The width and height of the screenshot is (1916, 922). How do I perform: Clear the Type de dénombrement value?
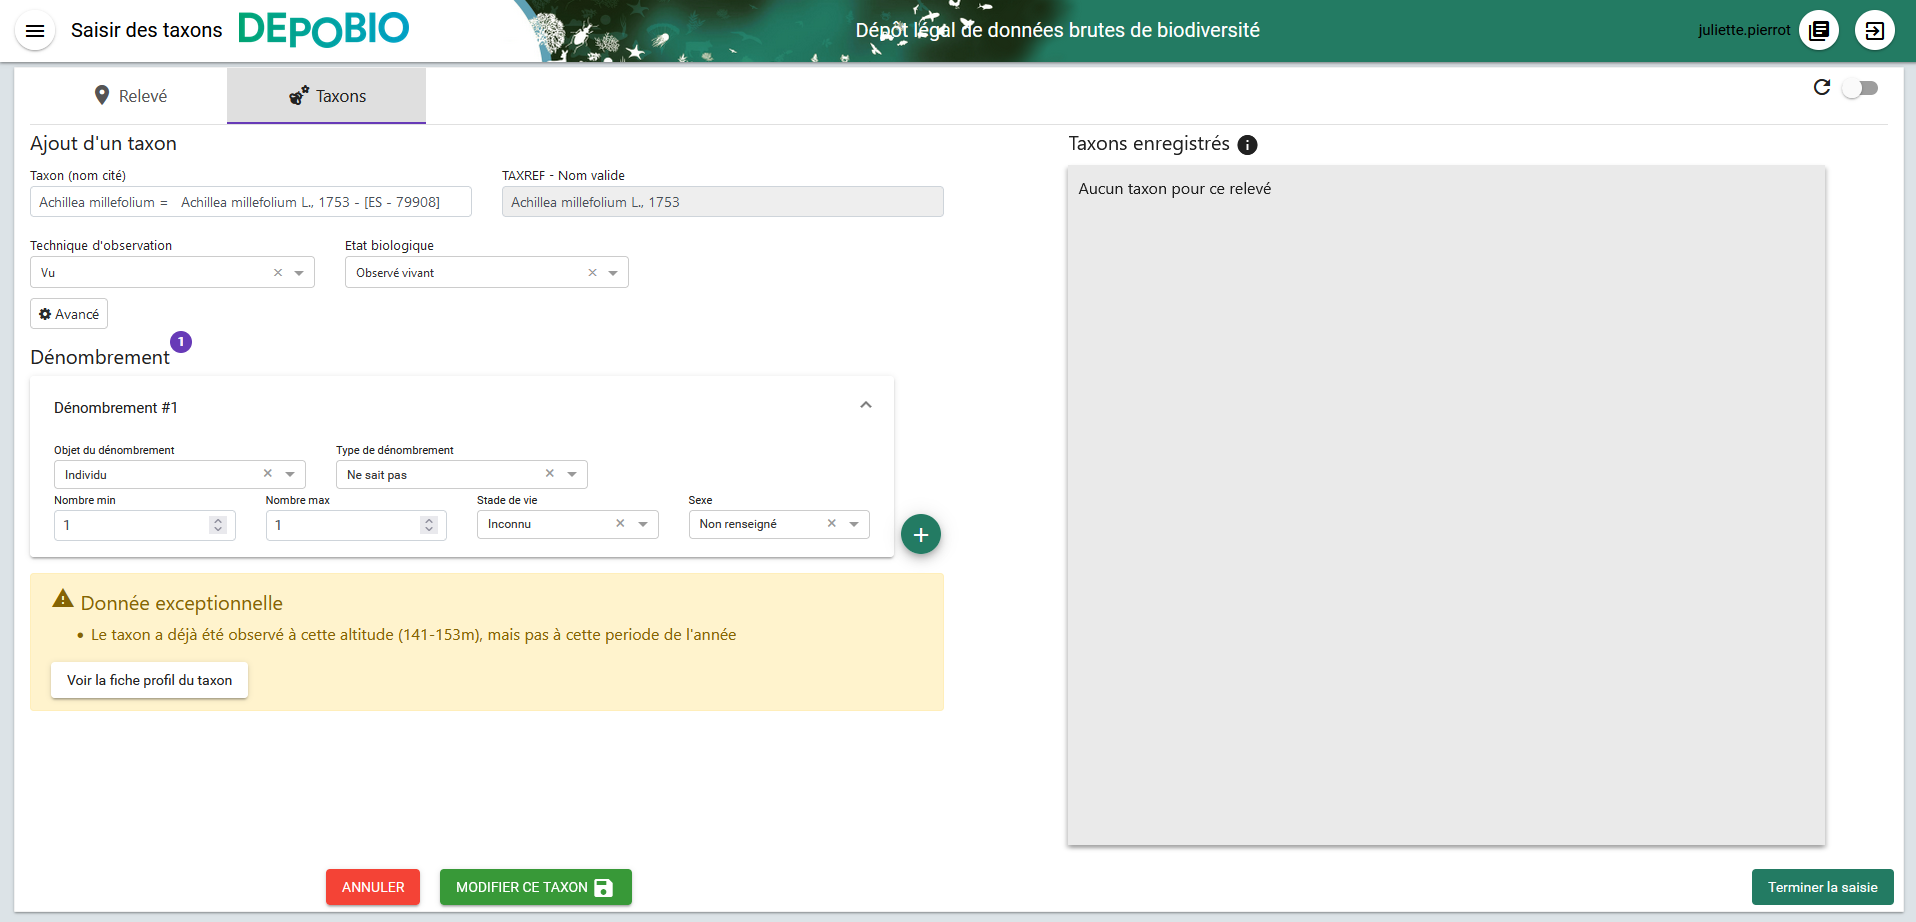tap(549, 474)
